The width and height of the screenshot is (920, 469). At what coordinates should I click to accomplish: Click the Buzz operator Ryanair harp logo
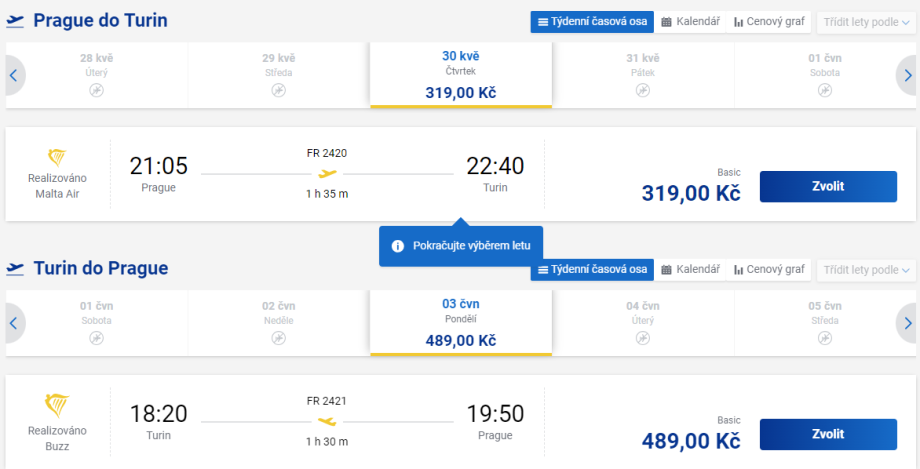[x=57, y=405]
